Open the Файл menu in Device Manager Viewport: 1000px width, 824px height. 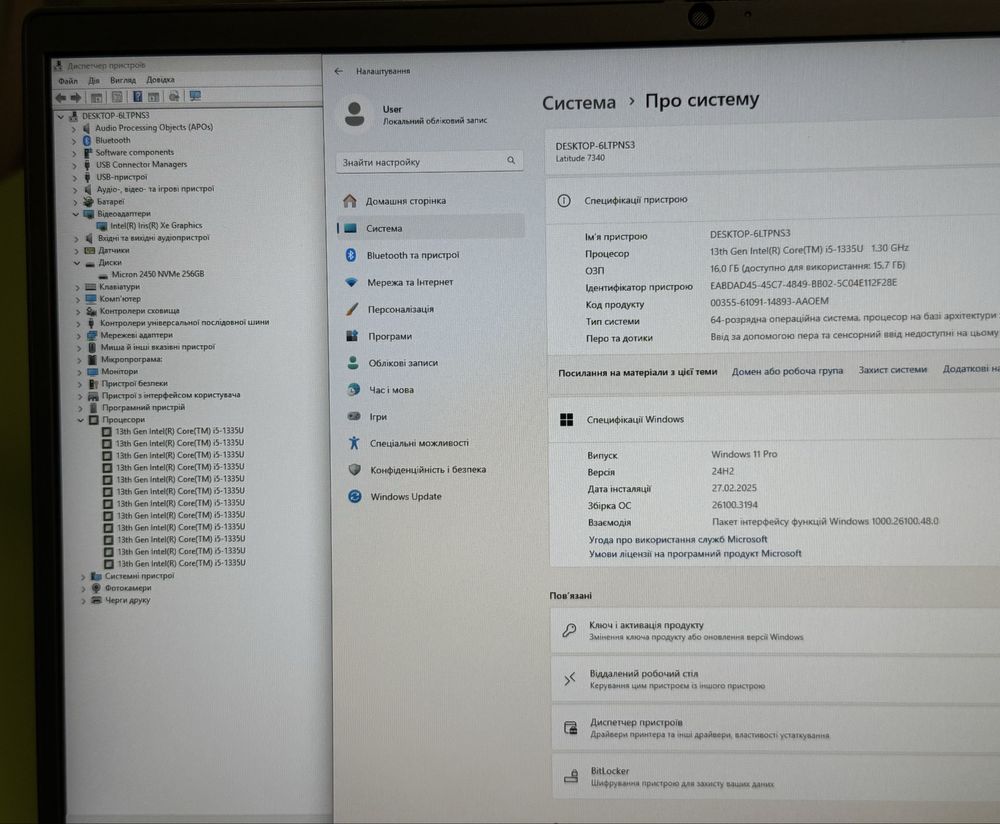click(68, 81)
